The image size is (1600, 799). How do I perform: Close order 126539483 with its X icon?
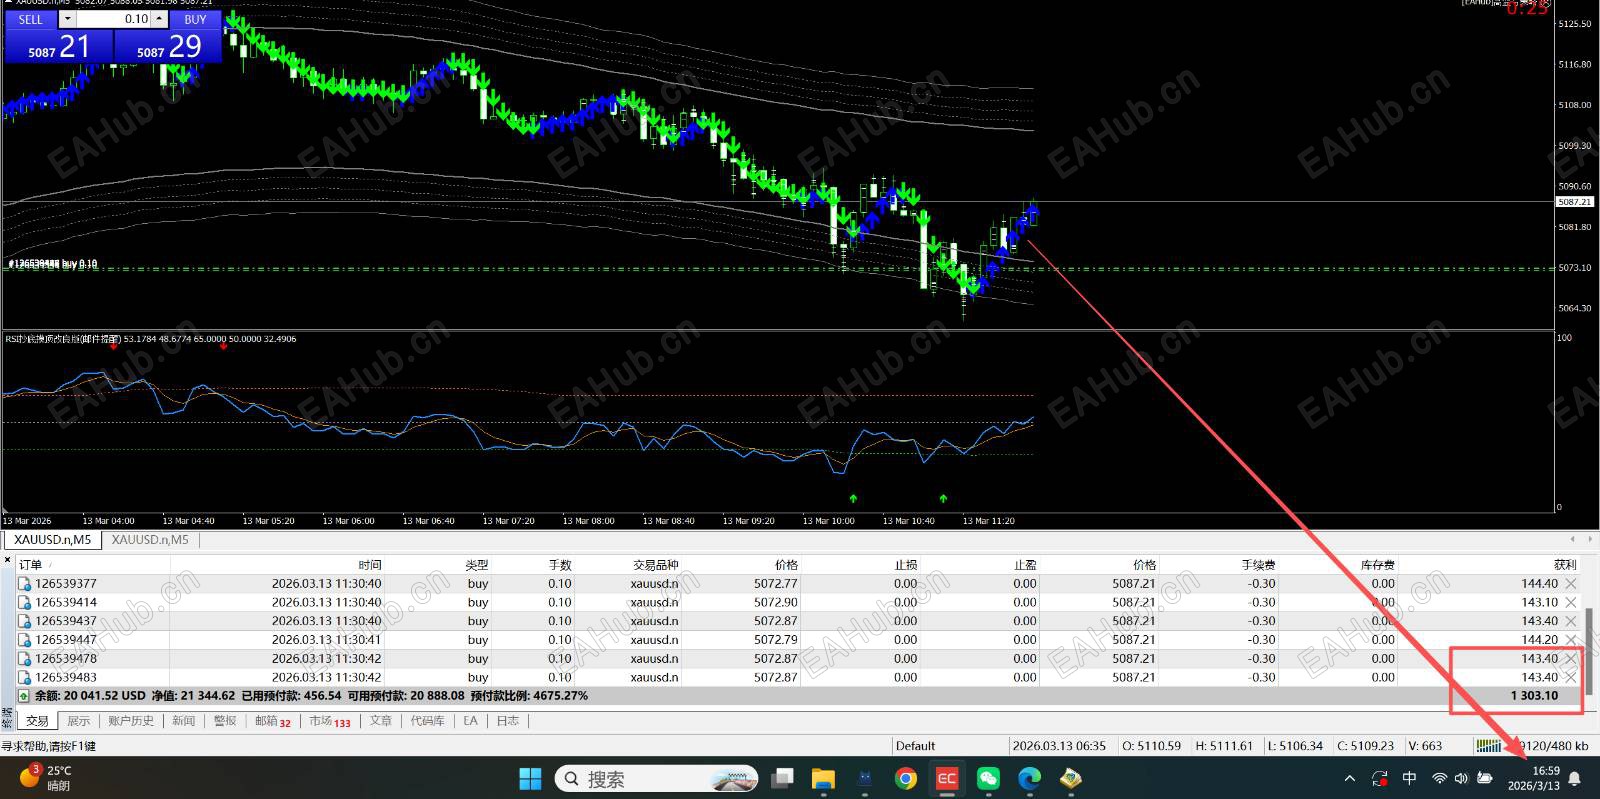point(1570,677)
